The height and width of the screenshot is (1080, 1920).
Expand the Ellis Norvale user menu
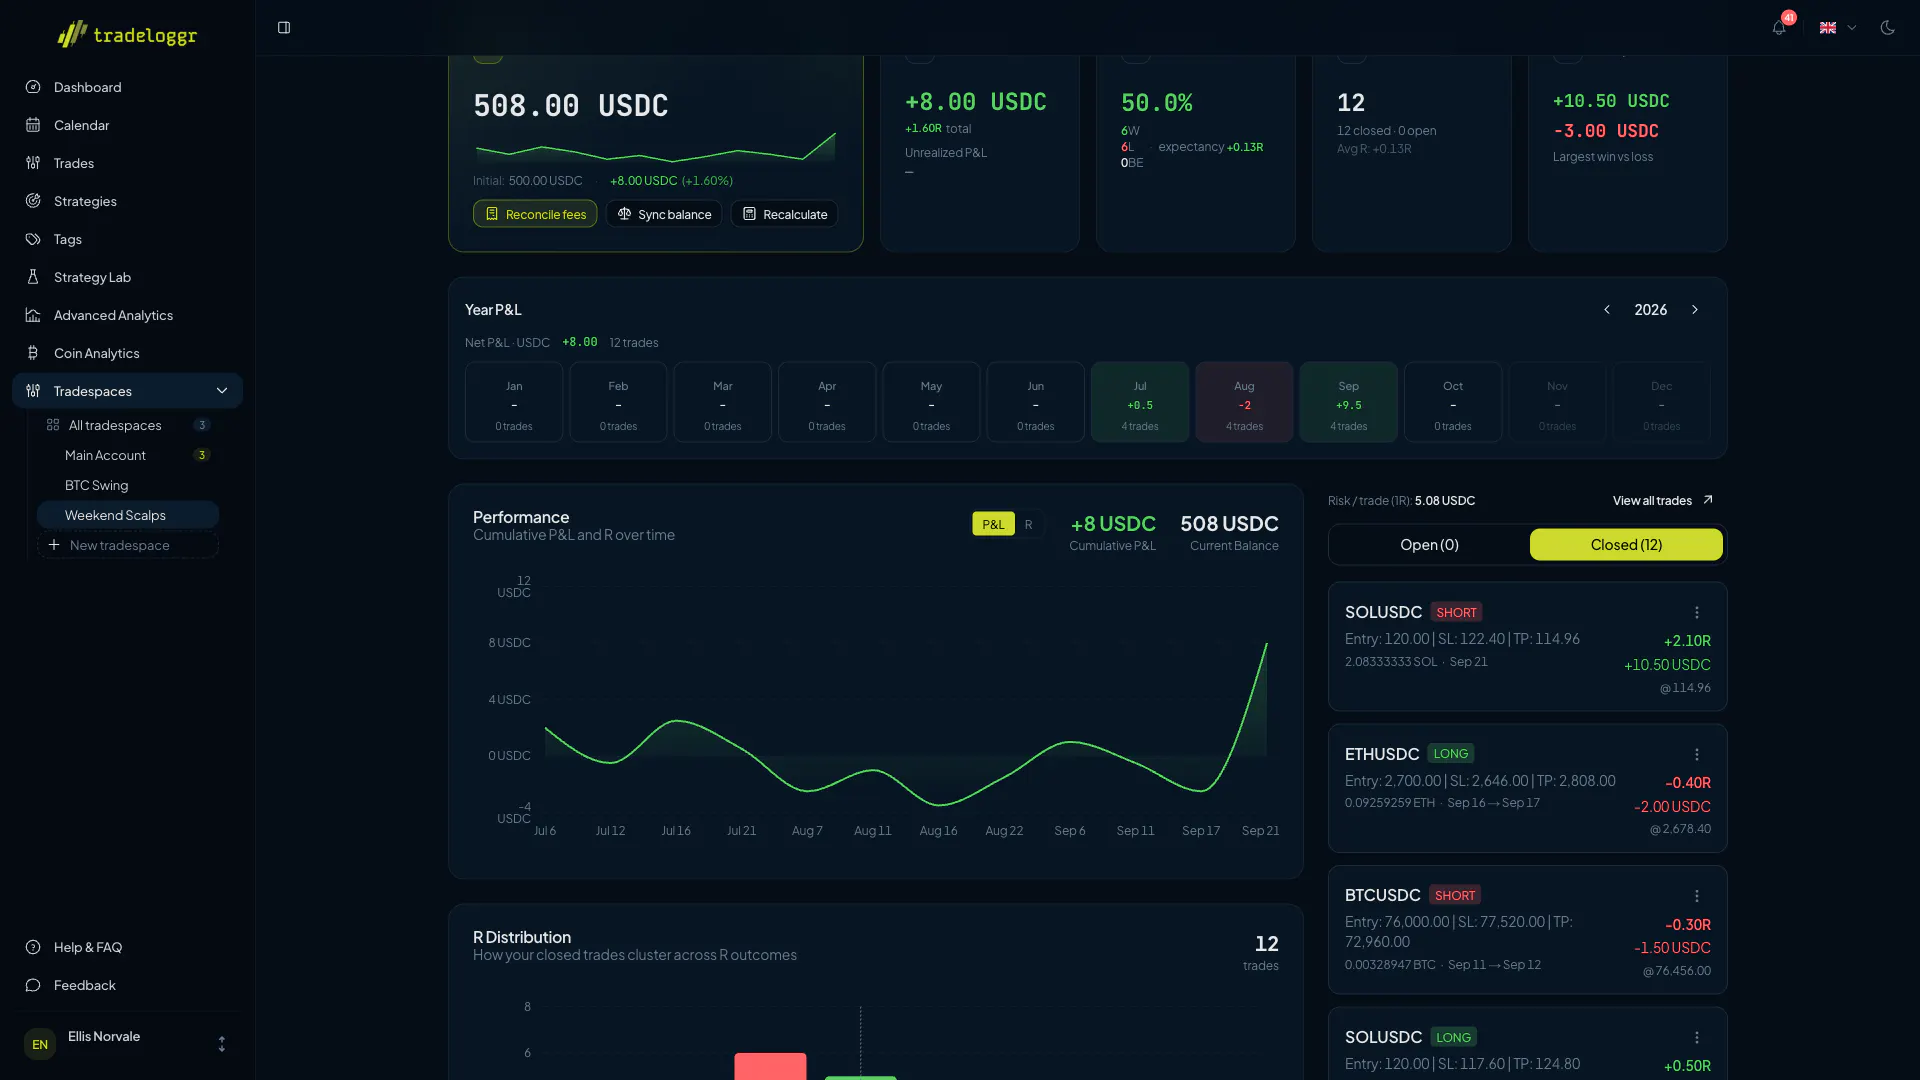point(222,1044)
